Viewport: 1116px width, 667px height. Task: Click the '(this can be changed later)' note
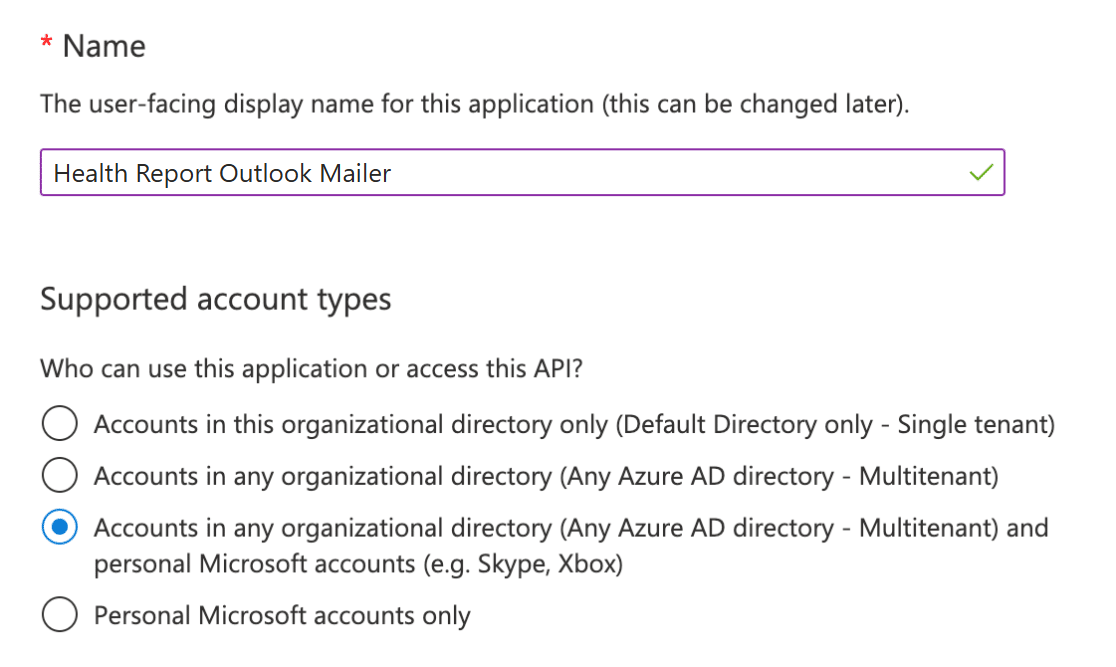tap(755, 104)
